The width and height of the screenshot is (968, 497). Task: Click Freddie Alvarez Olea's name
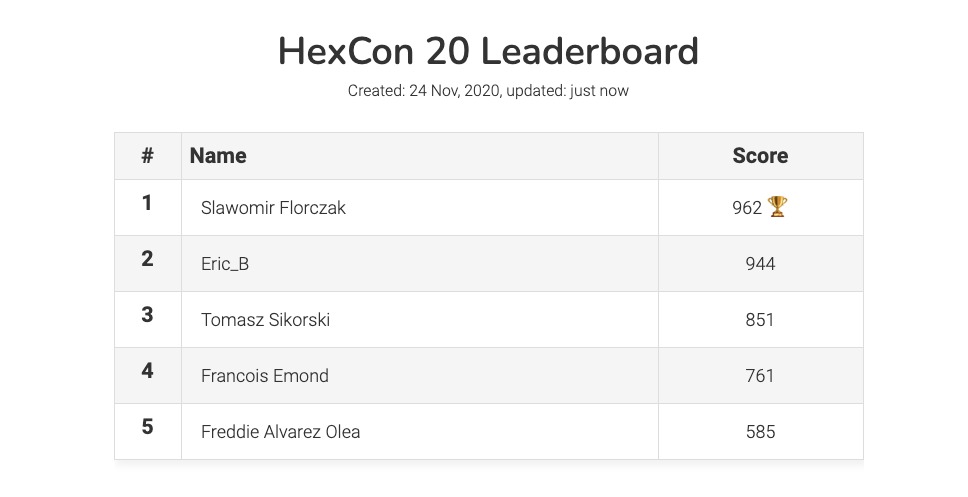click(280, 432)
